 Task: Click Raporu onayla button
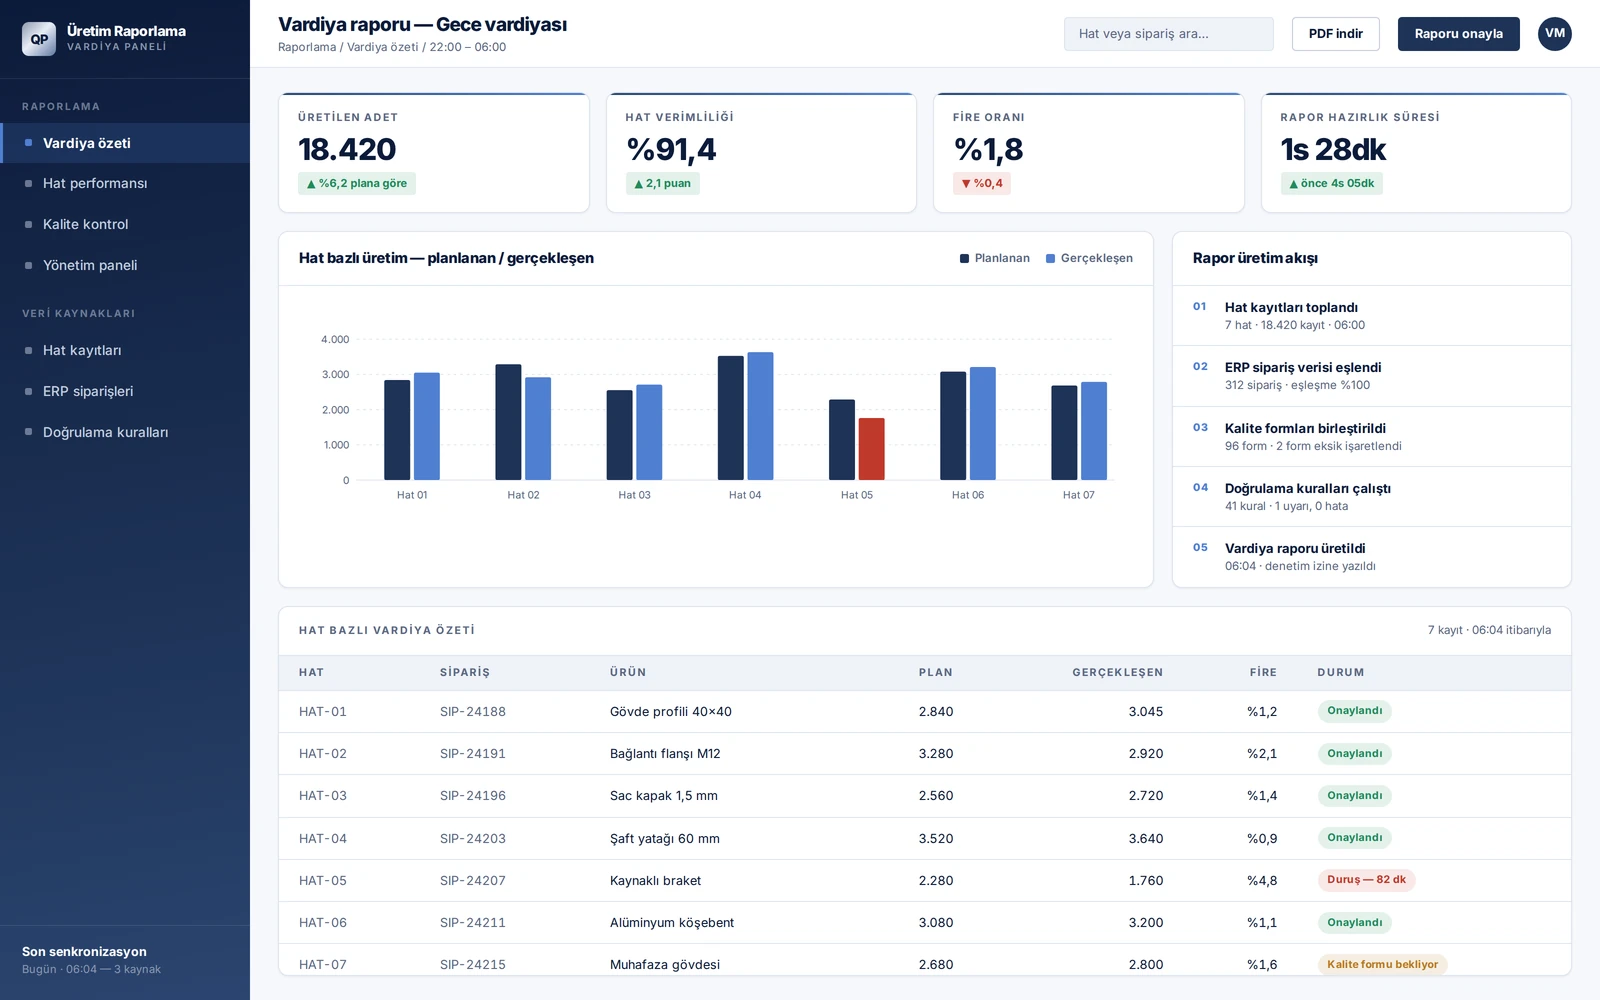tap(1458, 34)
